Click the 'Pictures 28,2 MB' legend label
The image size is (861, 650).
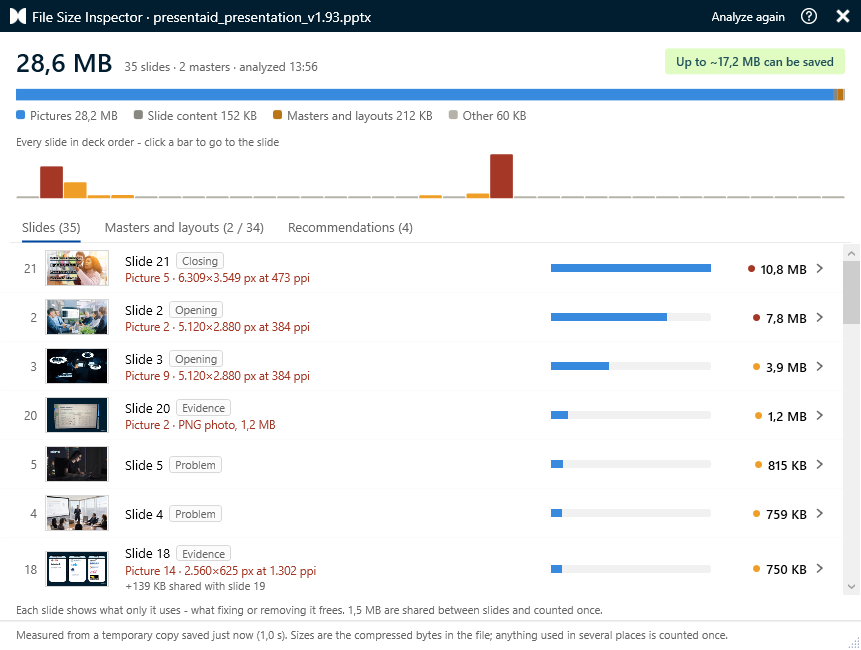click(74, 115)
